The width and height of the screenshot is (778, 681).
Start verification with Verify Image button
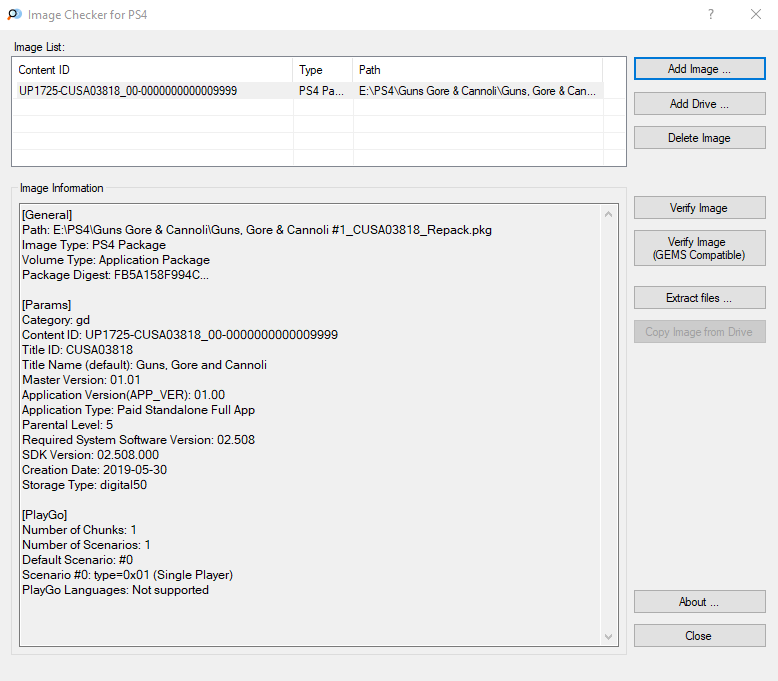(x=700, y=208)
